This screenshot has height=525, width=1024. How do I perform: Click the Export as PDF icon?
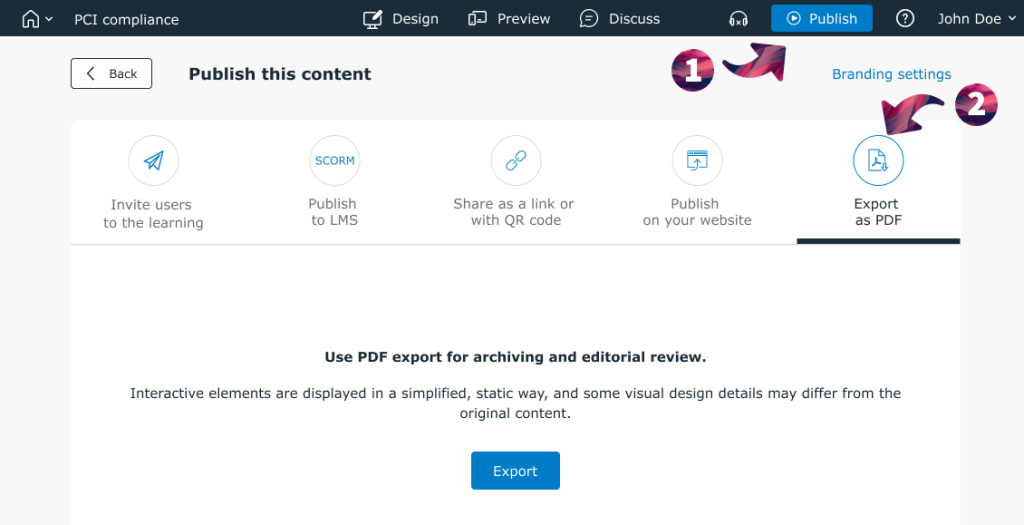point(877,161)
